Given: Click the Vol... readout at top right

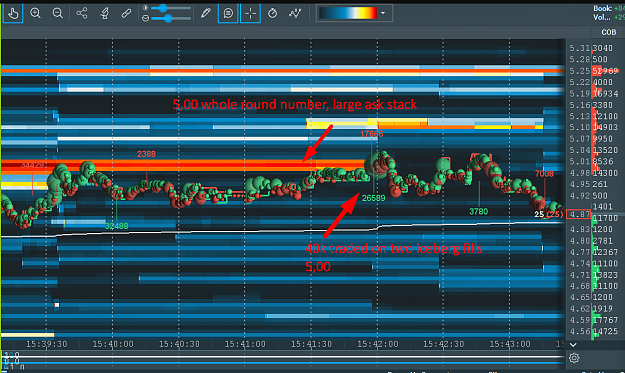Looking at the screenshot, I should point(609,17).
